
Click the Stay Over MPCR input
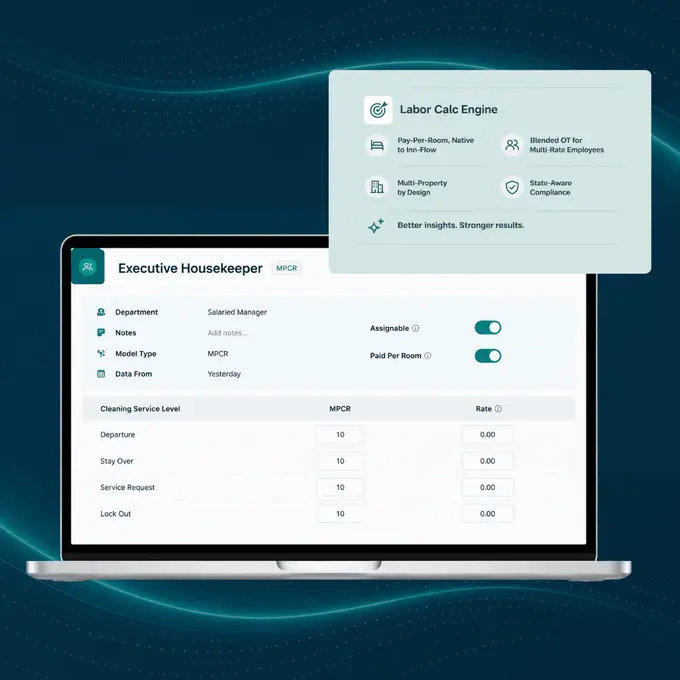[340, 461]
